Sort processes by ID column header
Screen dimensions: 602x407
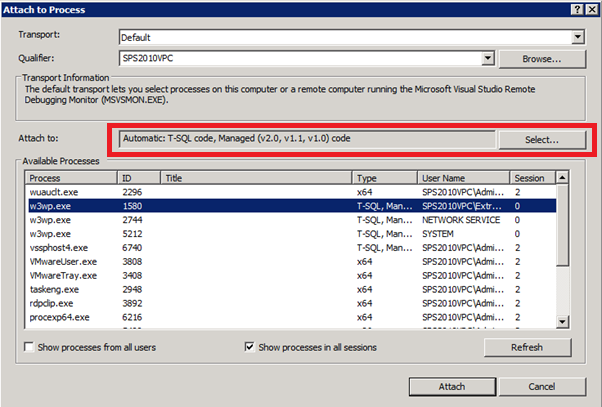pyautogui.click(x=139, y=178)
